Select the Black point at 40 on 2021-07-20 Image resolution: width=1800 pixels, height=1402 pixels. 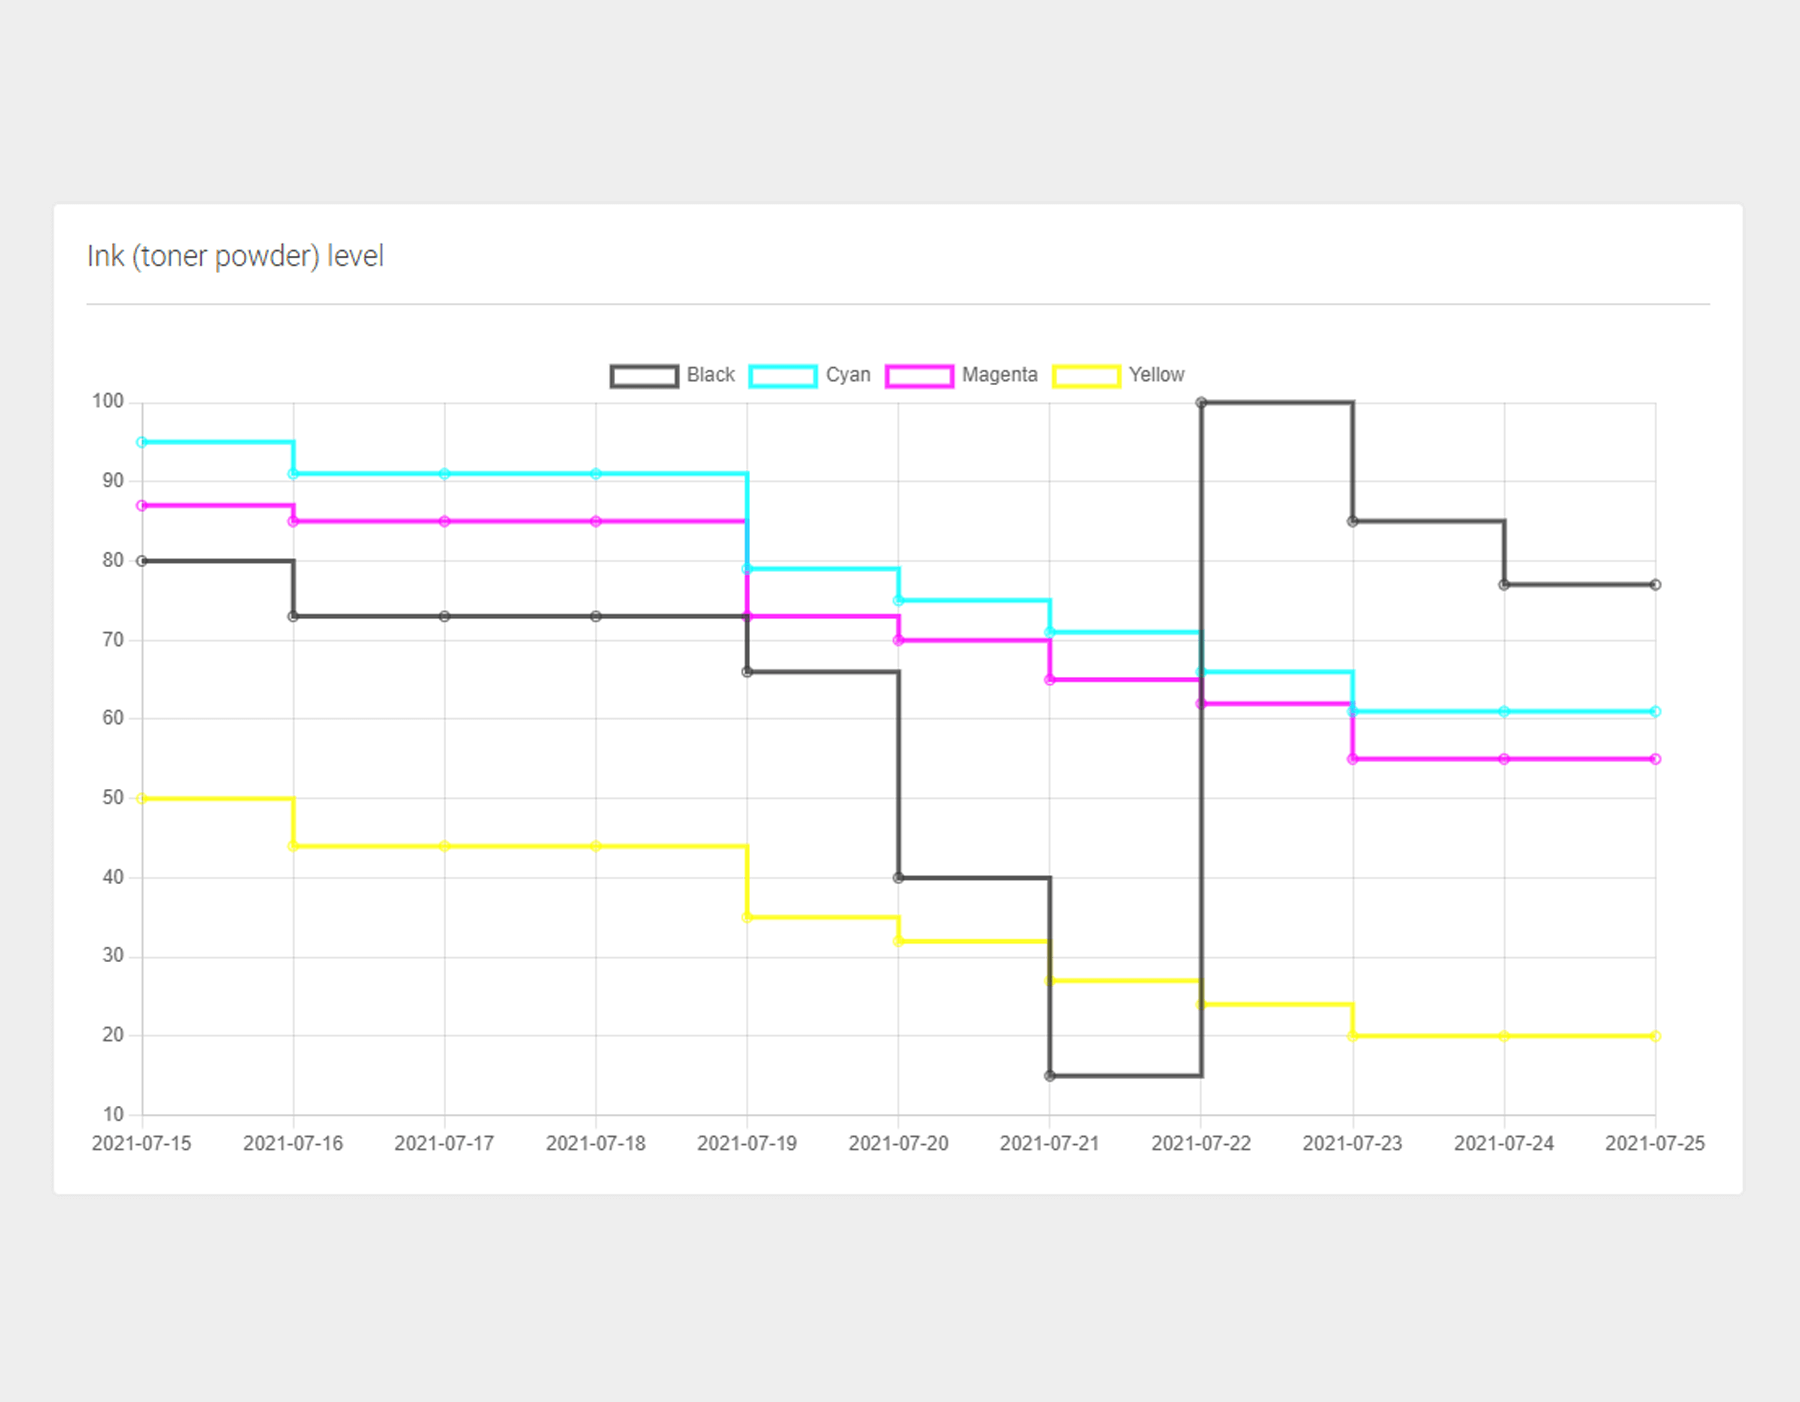898,878
